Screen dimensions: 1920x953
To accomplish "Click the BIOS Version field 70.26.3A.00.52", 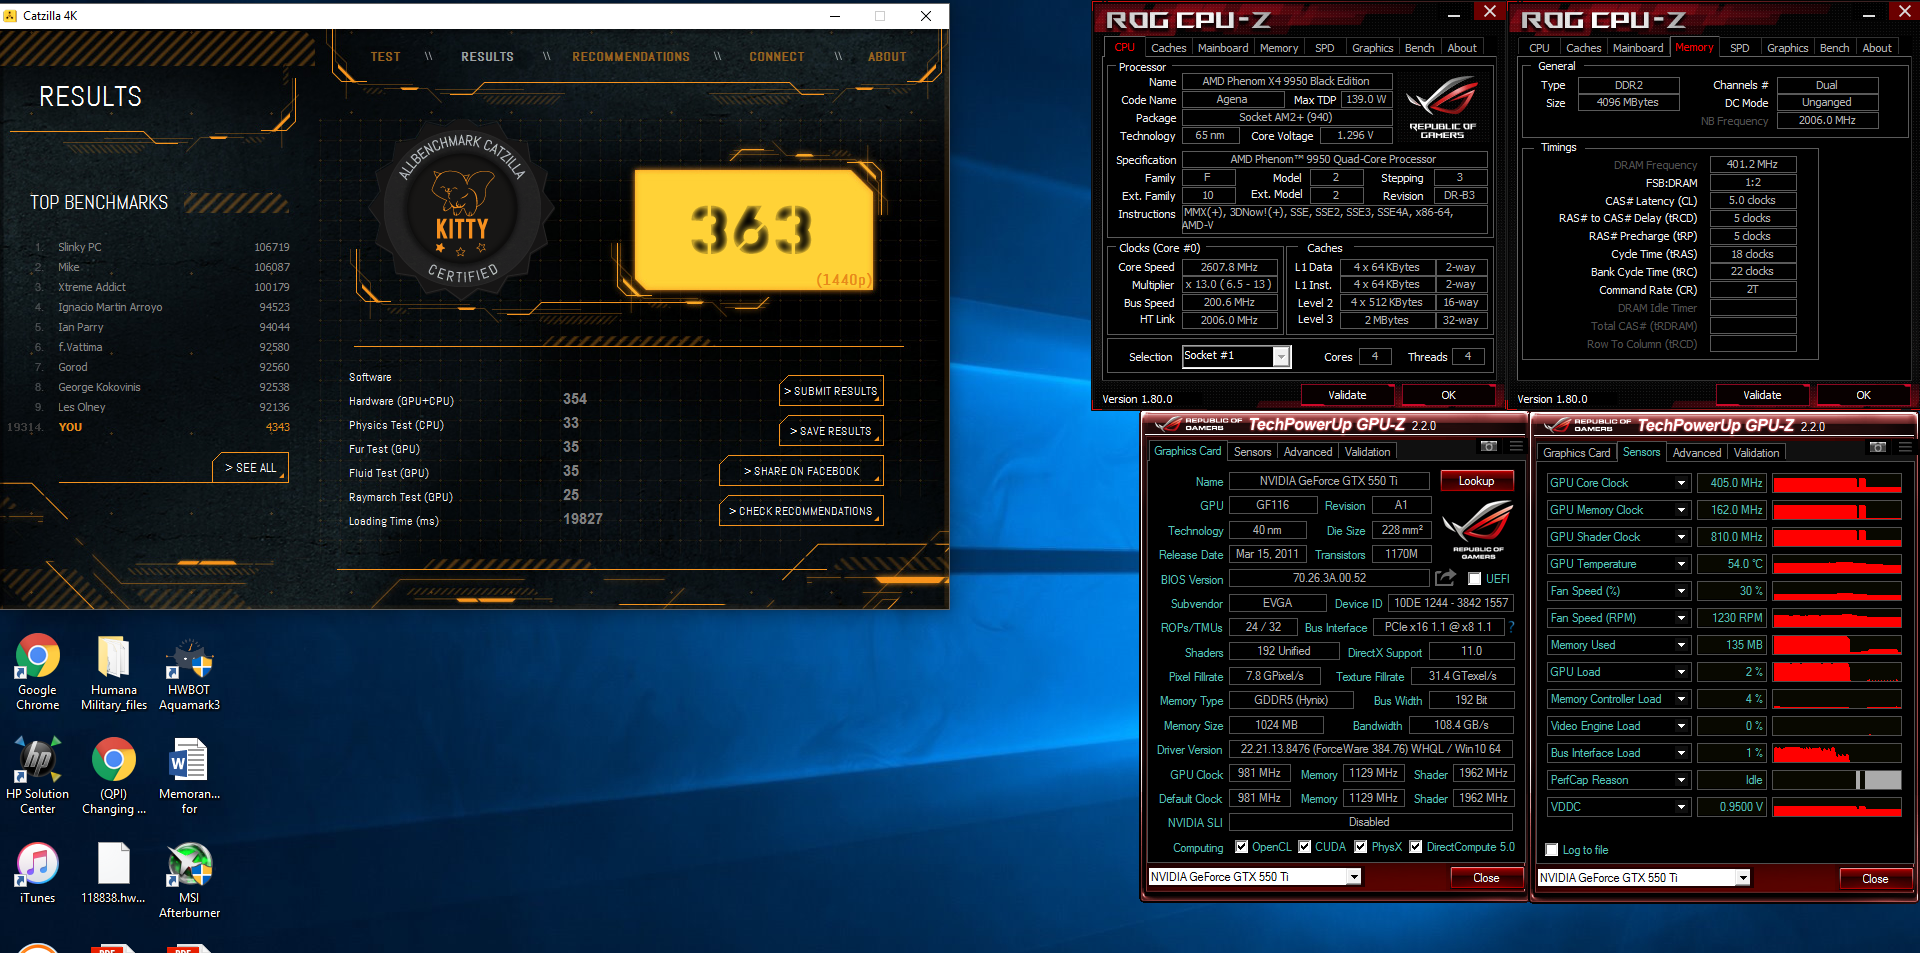I will tap(1329, 578).
